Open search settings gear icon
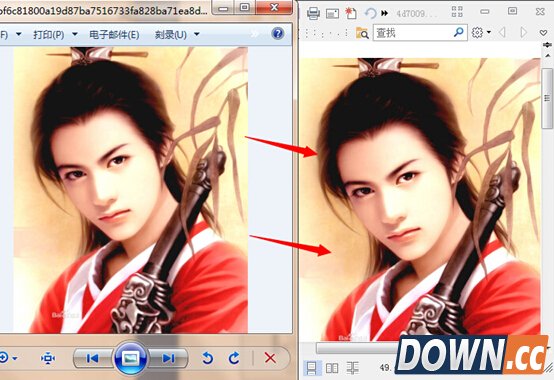This screenshot has height=380, width=554. [x=477, y=32]
